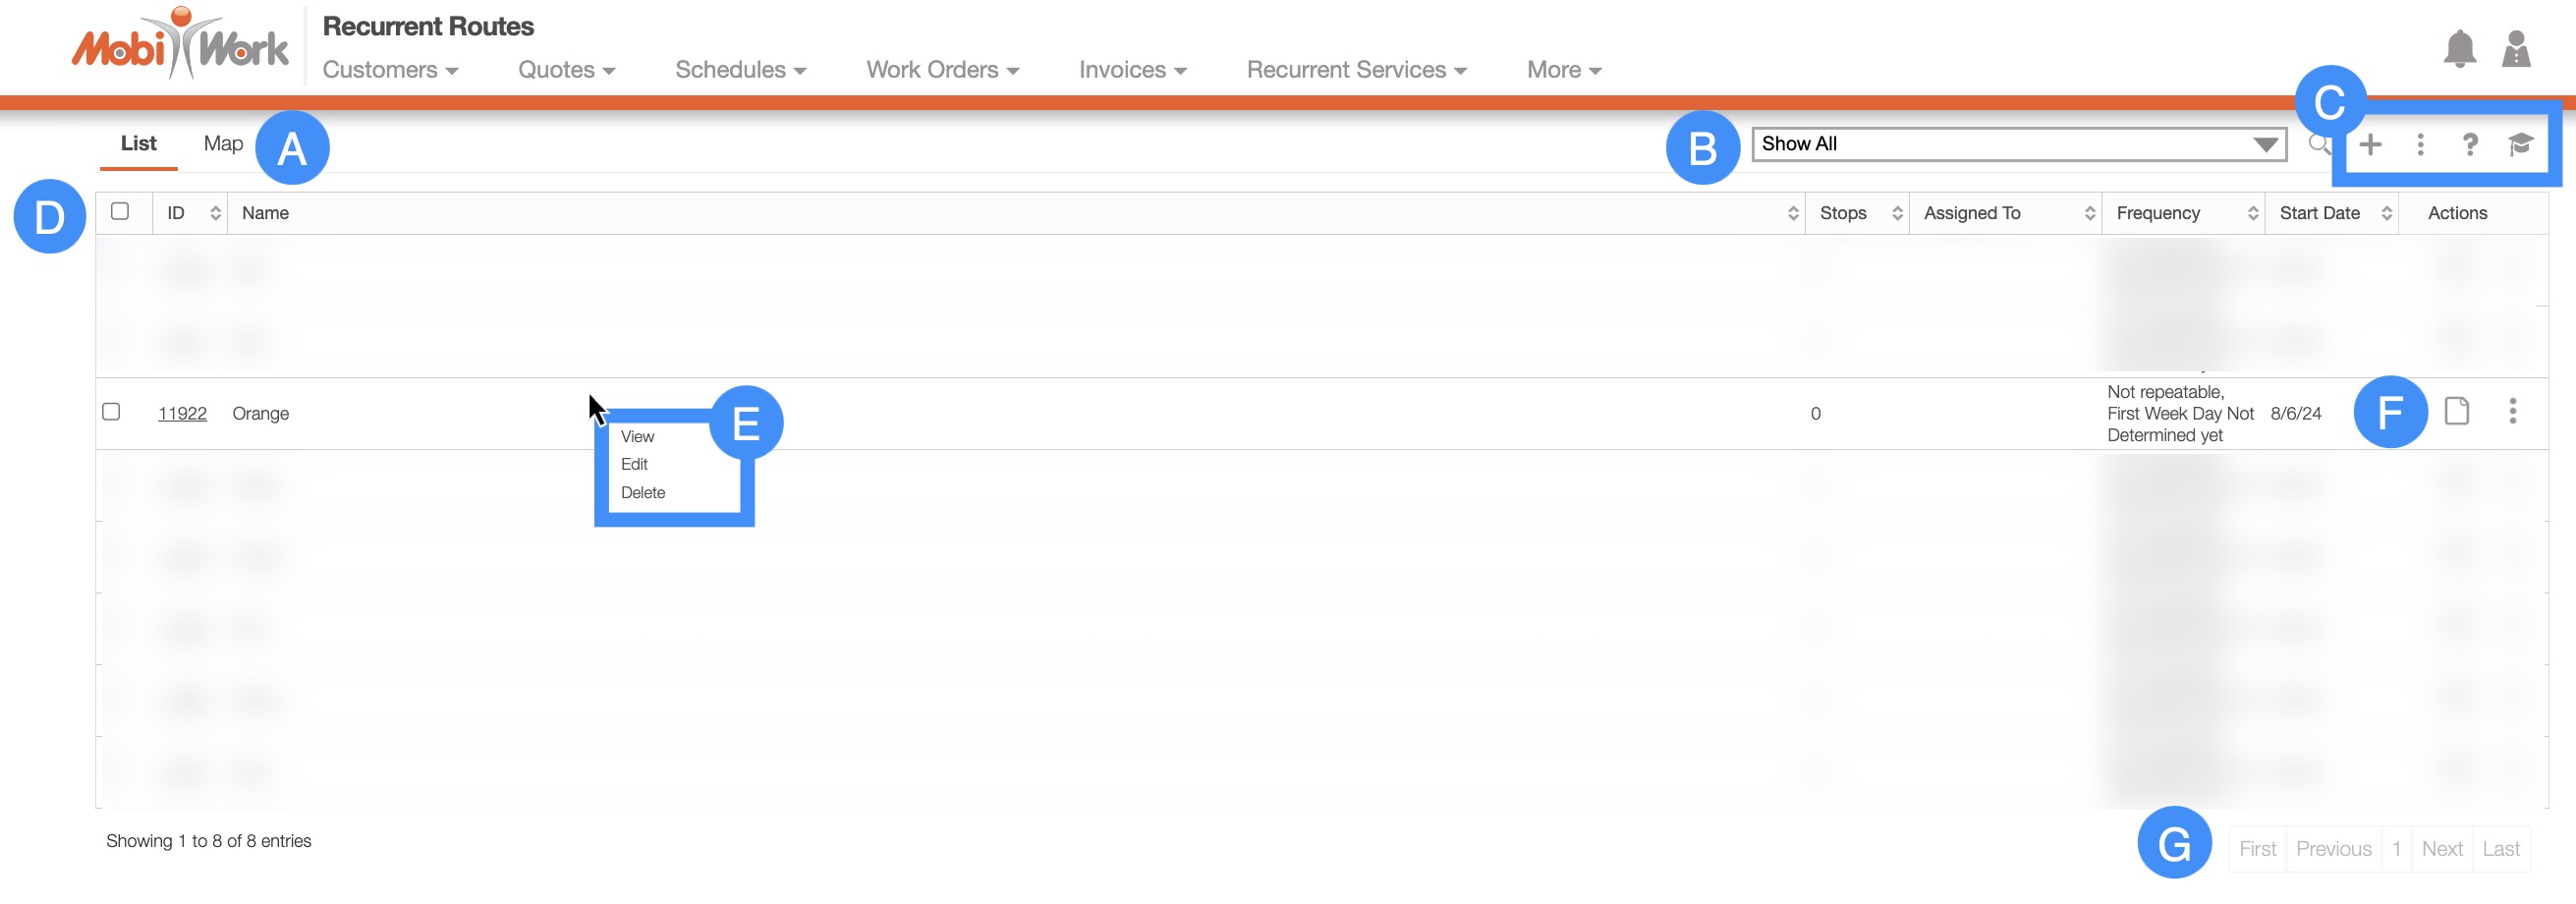The width and height of the screenshot is (2576, 904).
Task: Toggle the select-all checkbox in header
Action: tap(120, 212)
